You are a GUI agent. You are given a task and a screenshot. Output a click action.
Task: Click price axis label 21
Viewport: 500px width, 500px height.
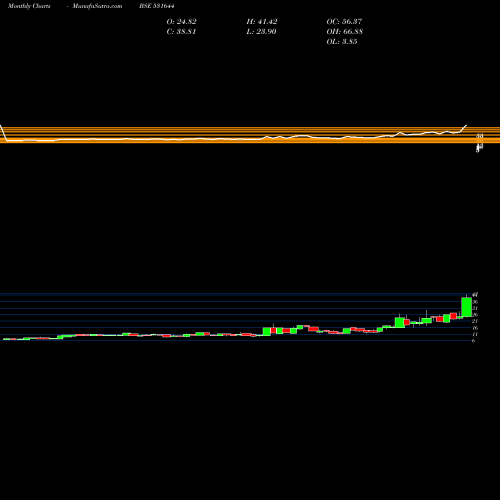[475, 321]
